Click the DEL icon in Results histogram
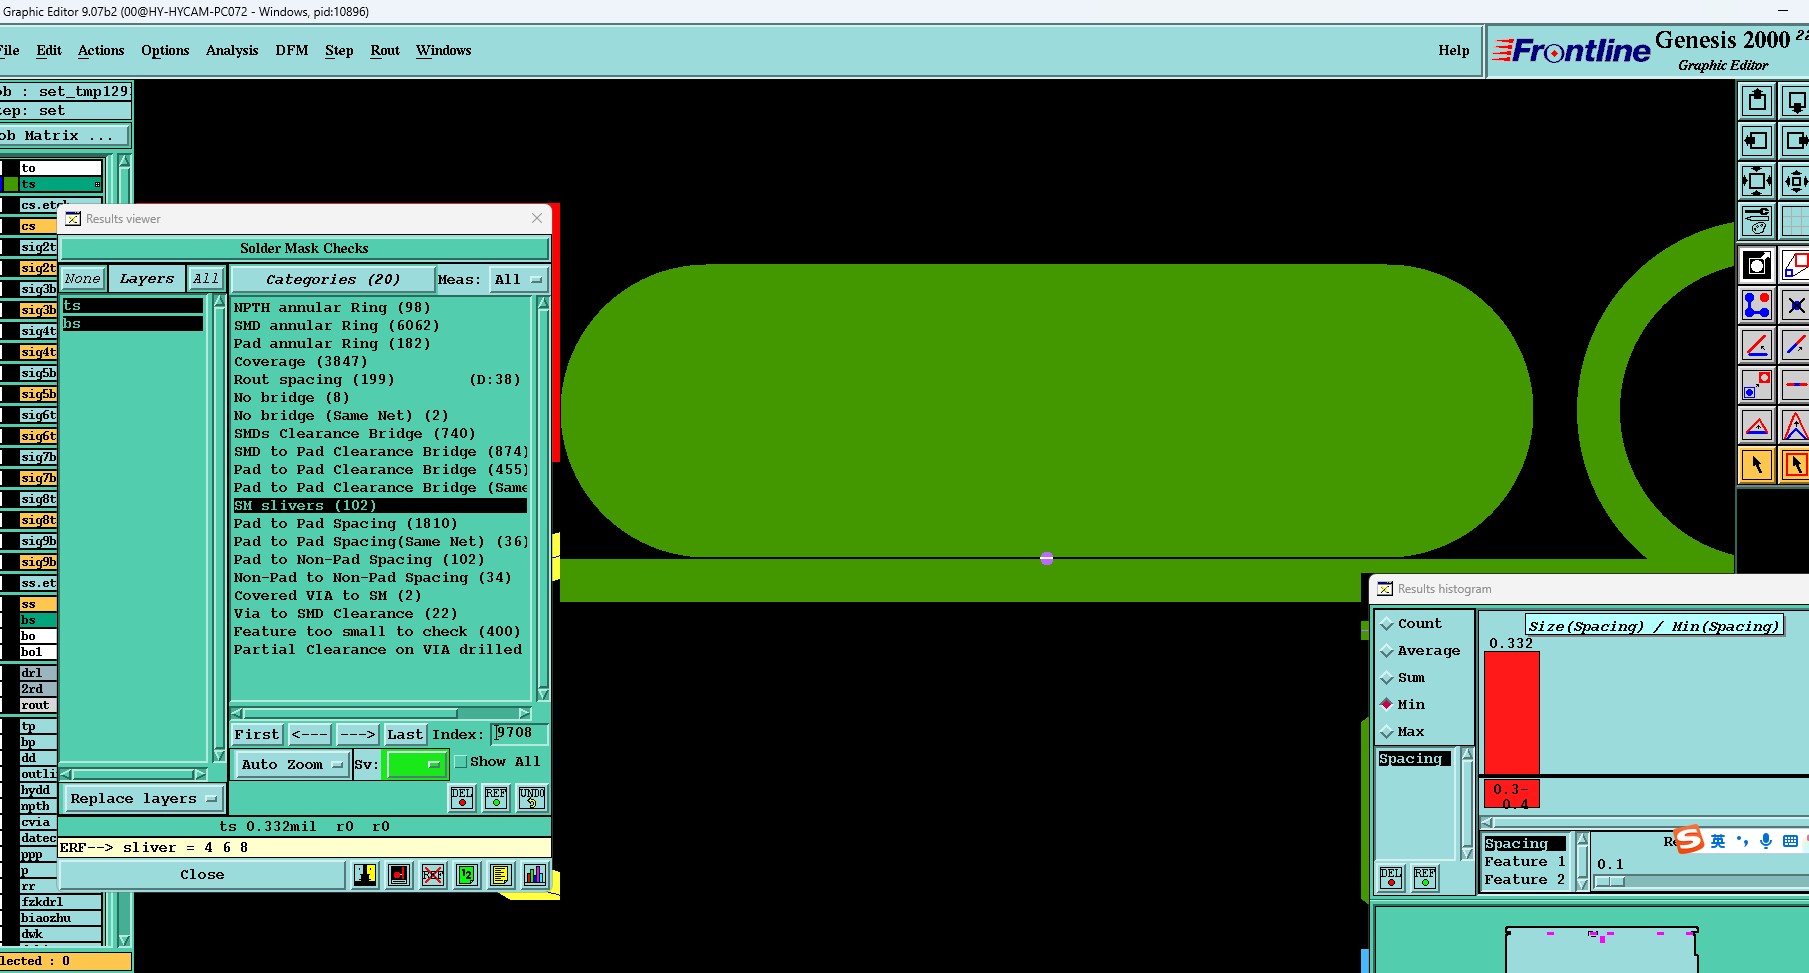 pos(1391,878)
